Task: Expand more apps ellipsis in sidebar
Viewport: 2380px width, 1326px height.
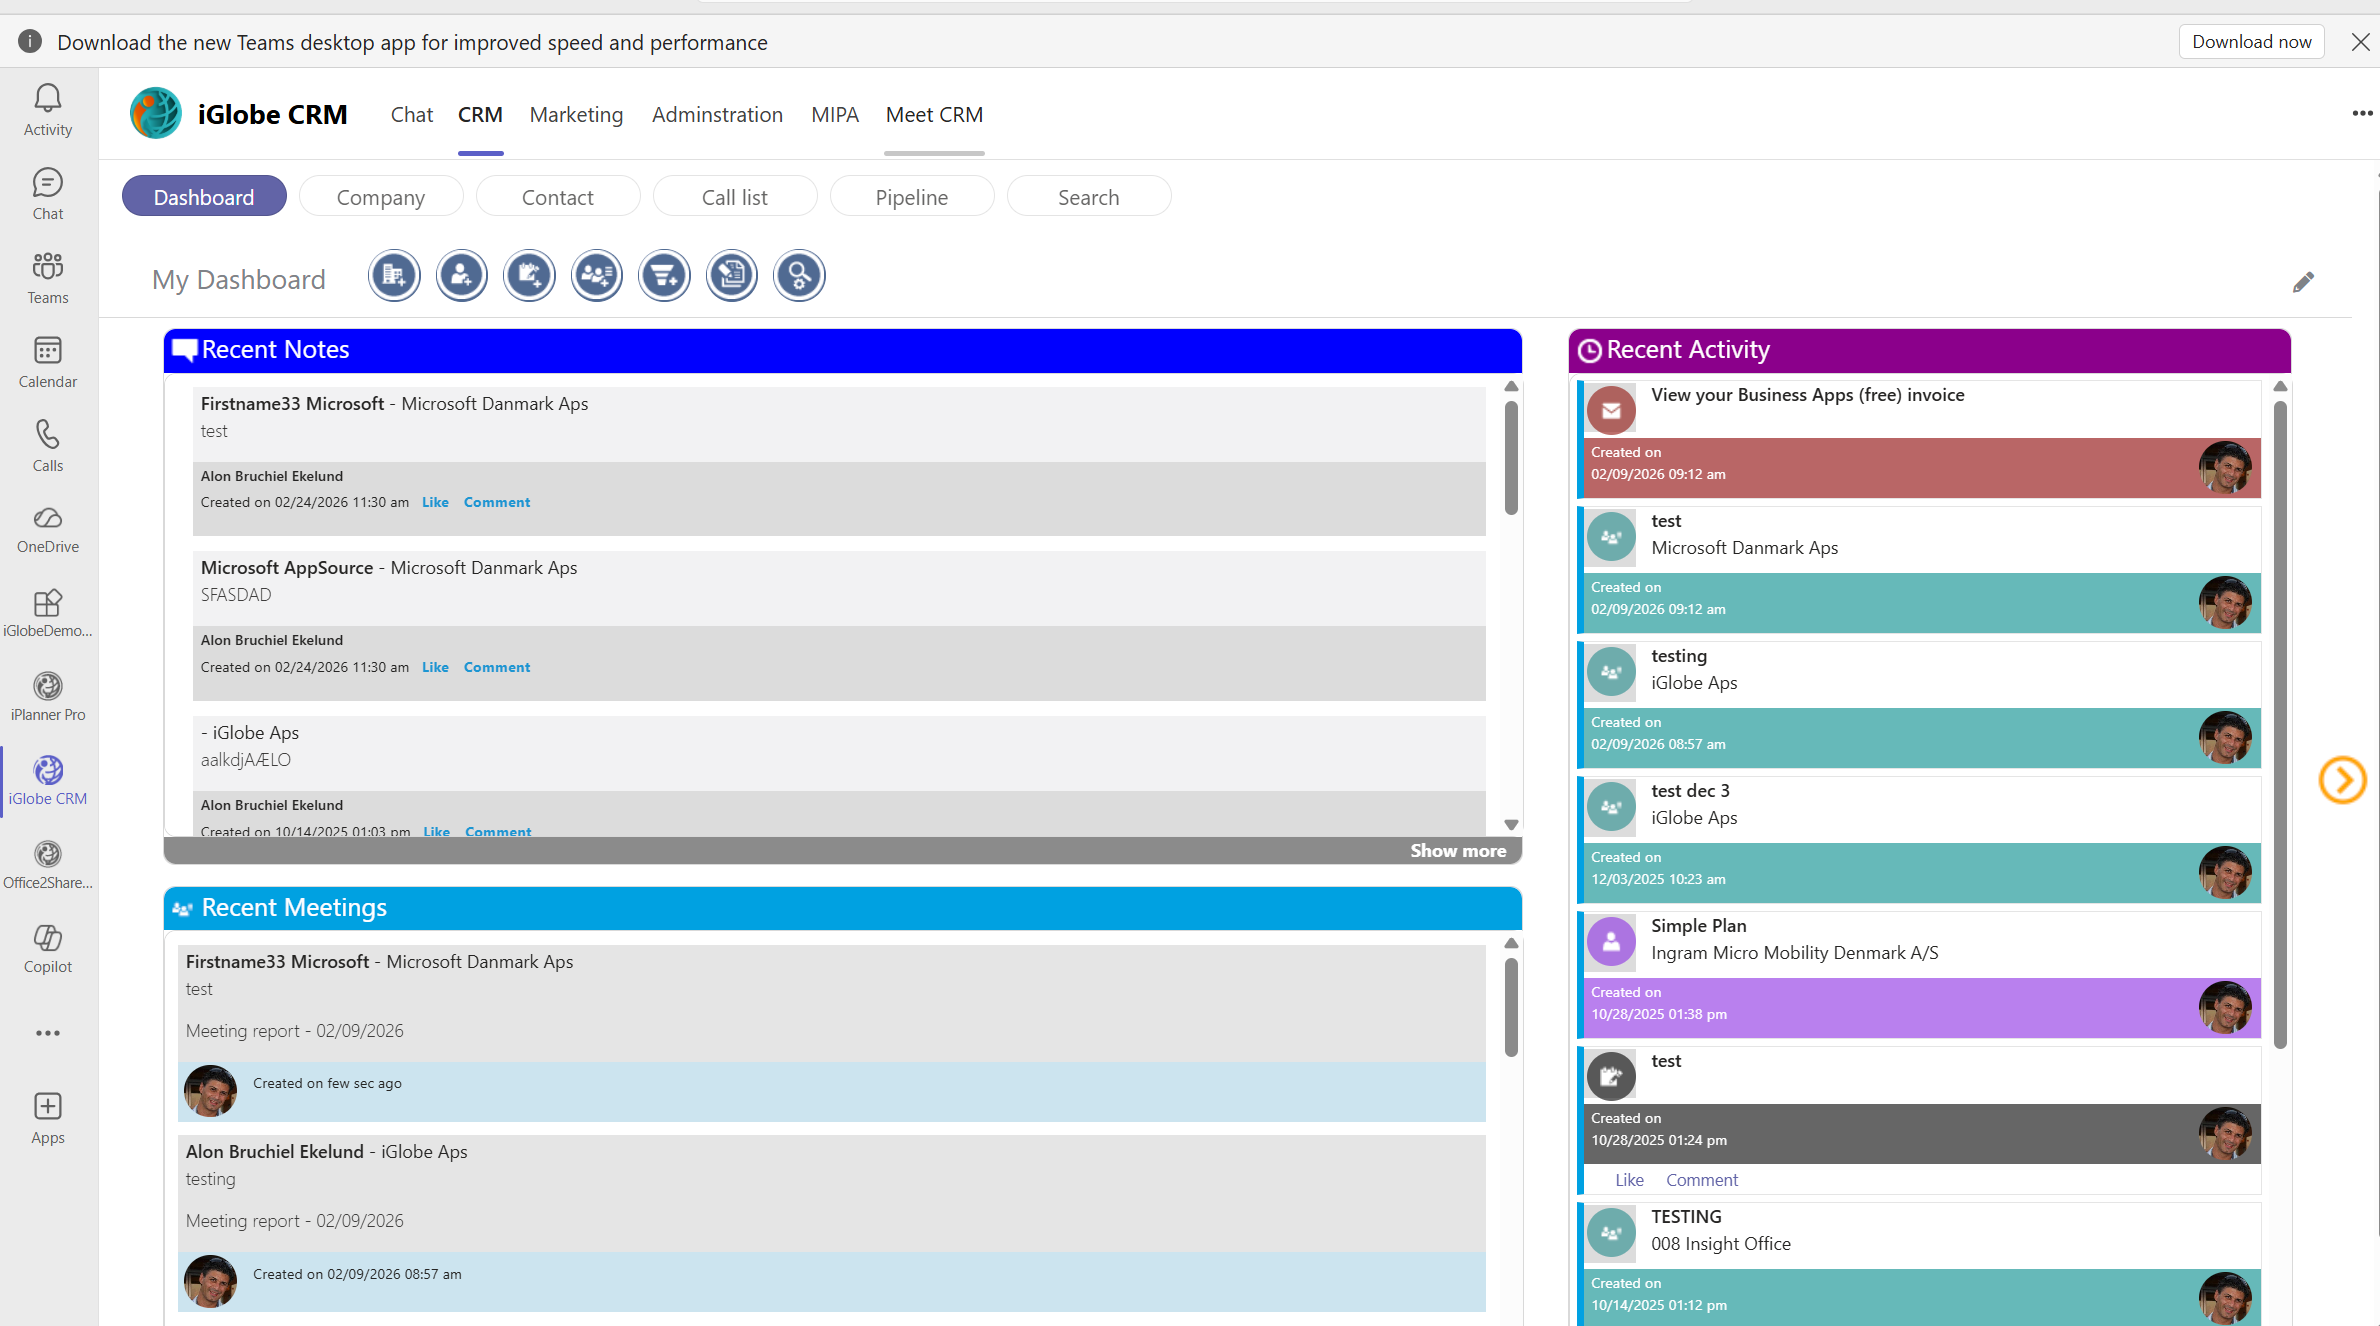Action: [48, 1033]
